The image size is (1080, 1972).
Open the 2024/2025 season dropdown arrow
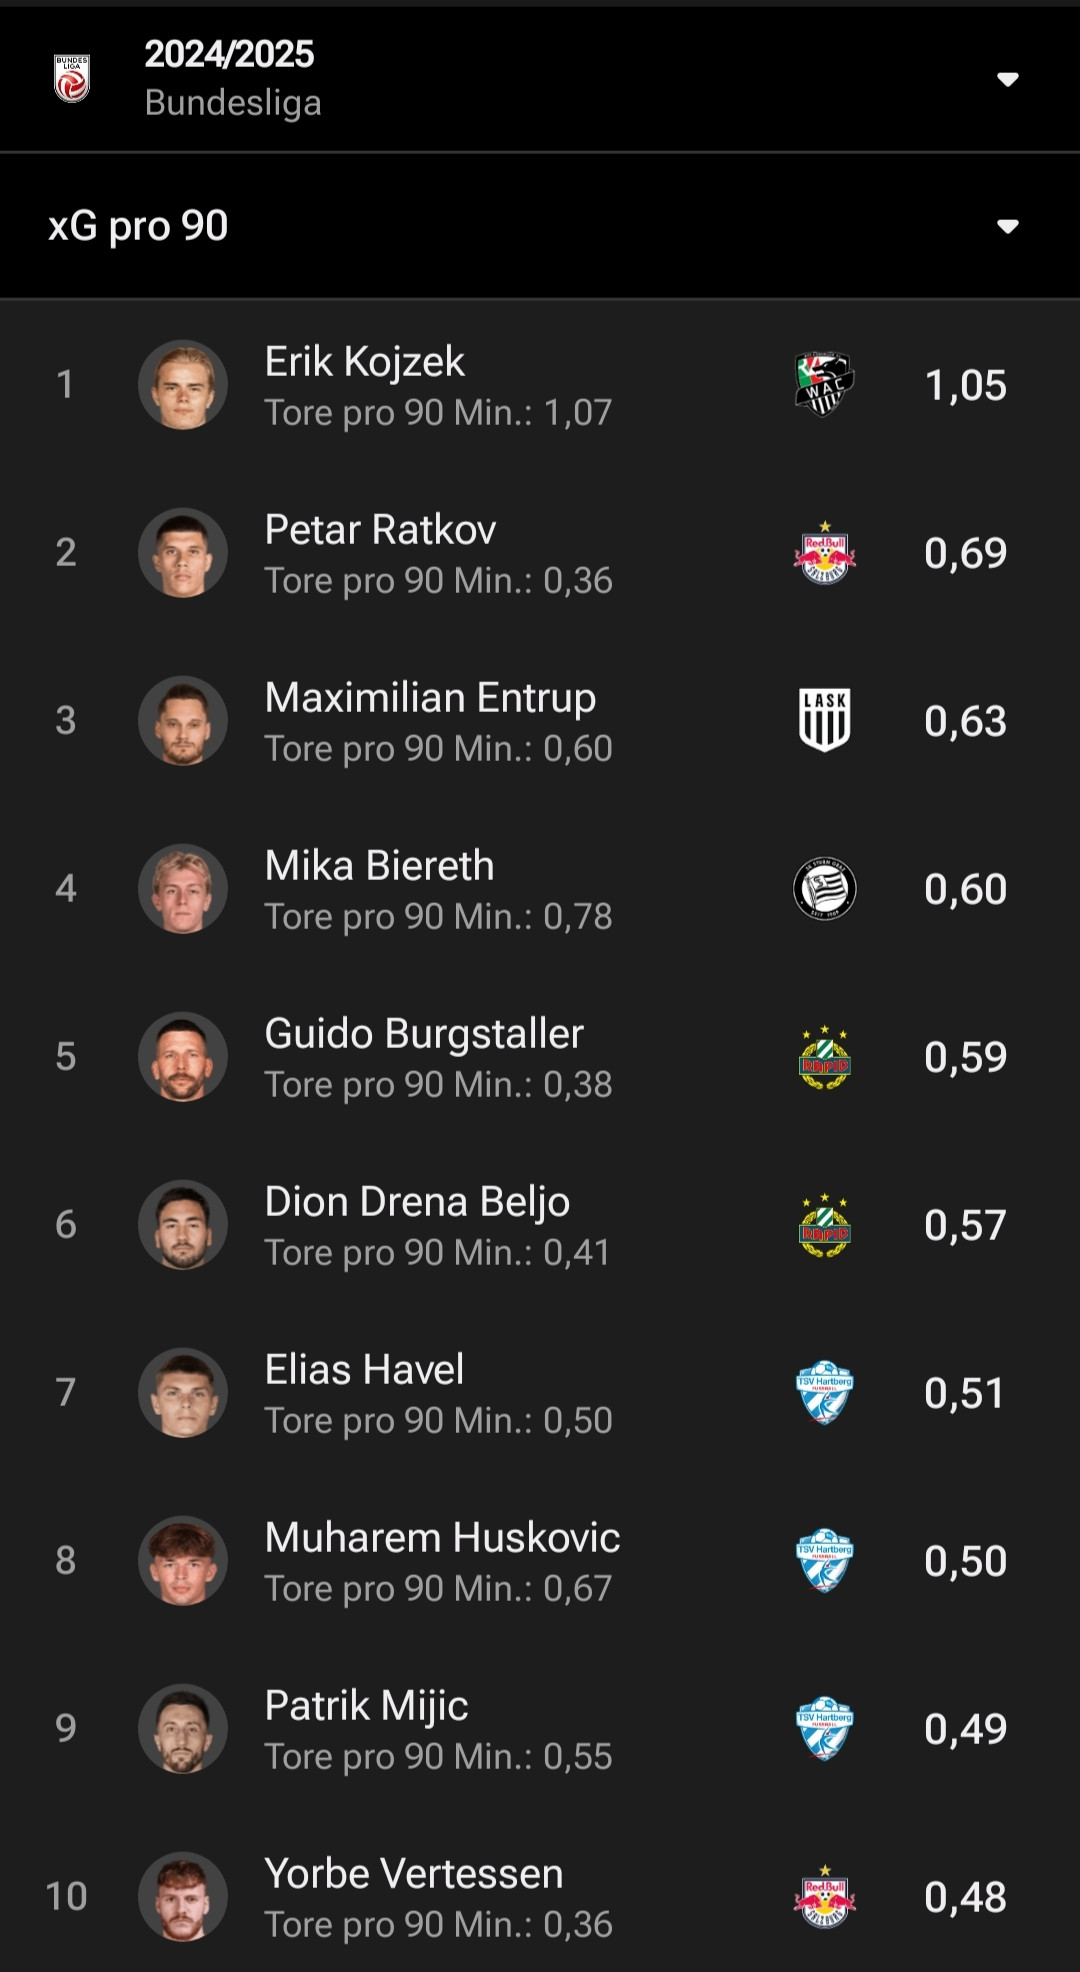click(1007, 79)
